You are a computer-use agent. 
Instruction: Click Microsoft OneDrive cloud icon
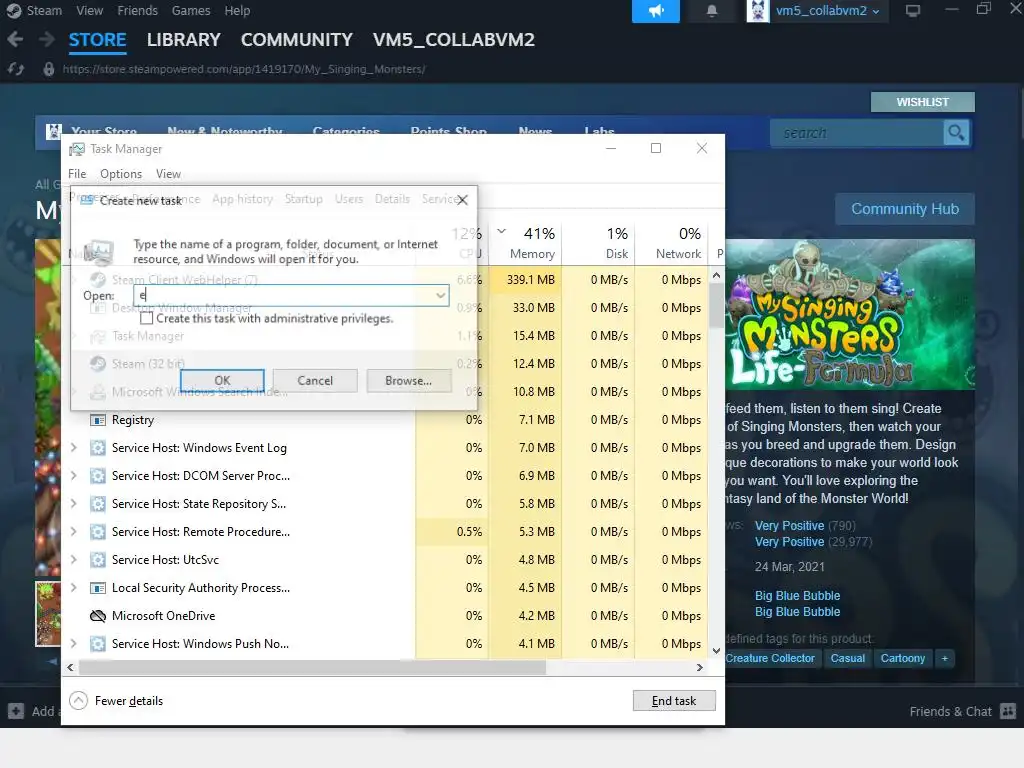pyautogui.click(x=97, y=616)
